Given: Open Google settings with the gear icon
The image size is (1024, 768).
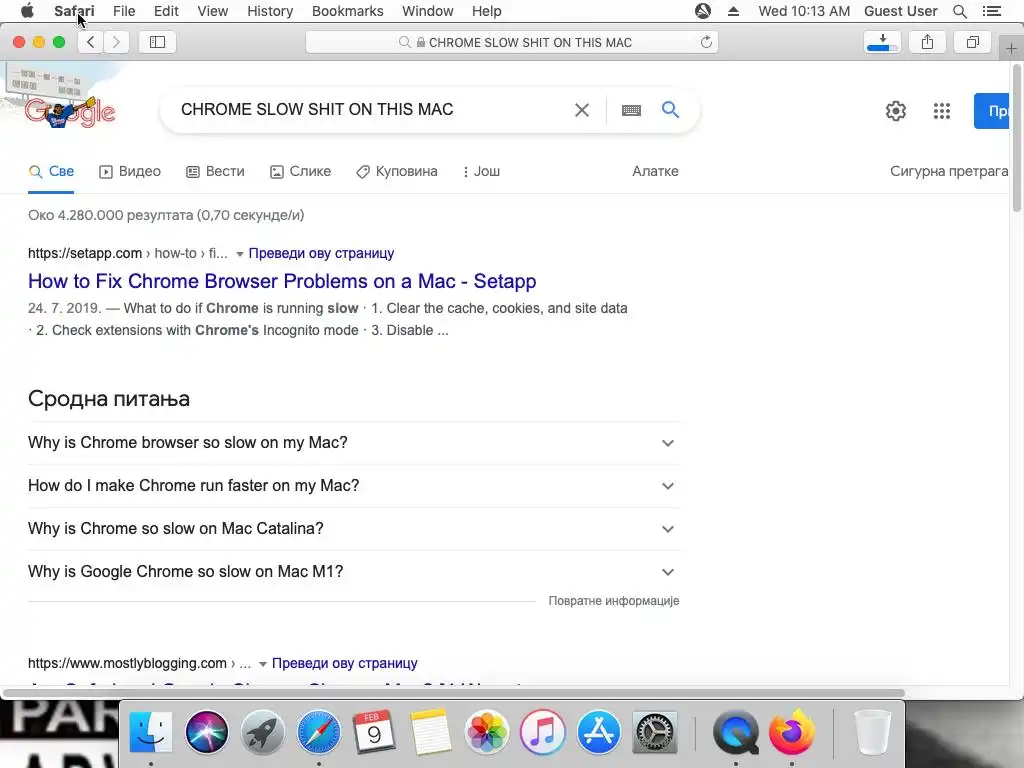Looking at the screenshot, I should click(x=896, y=111).
